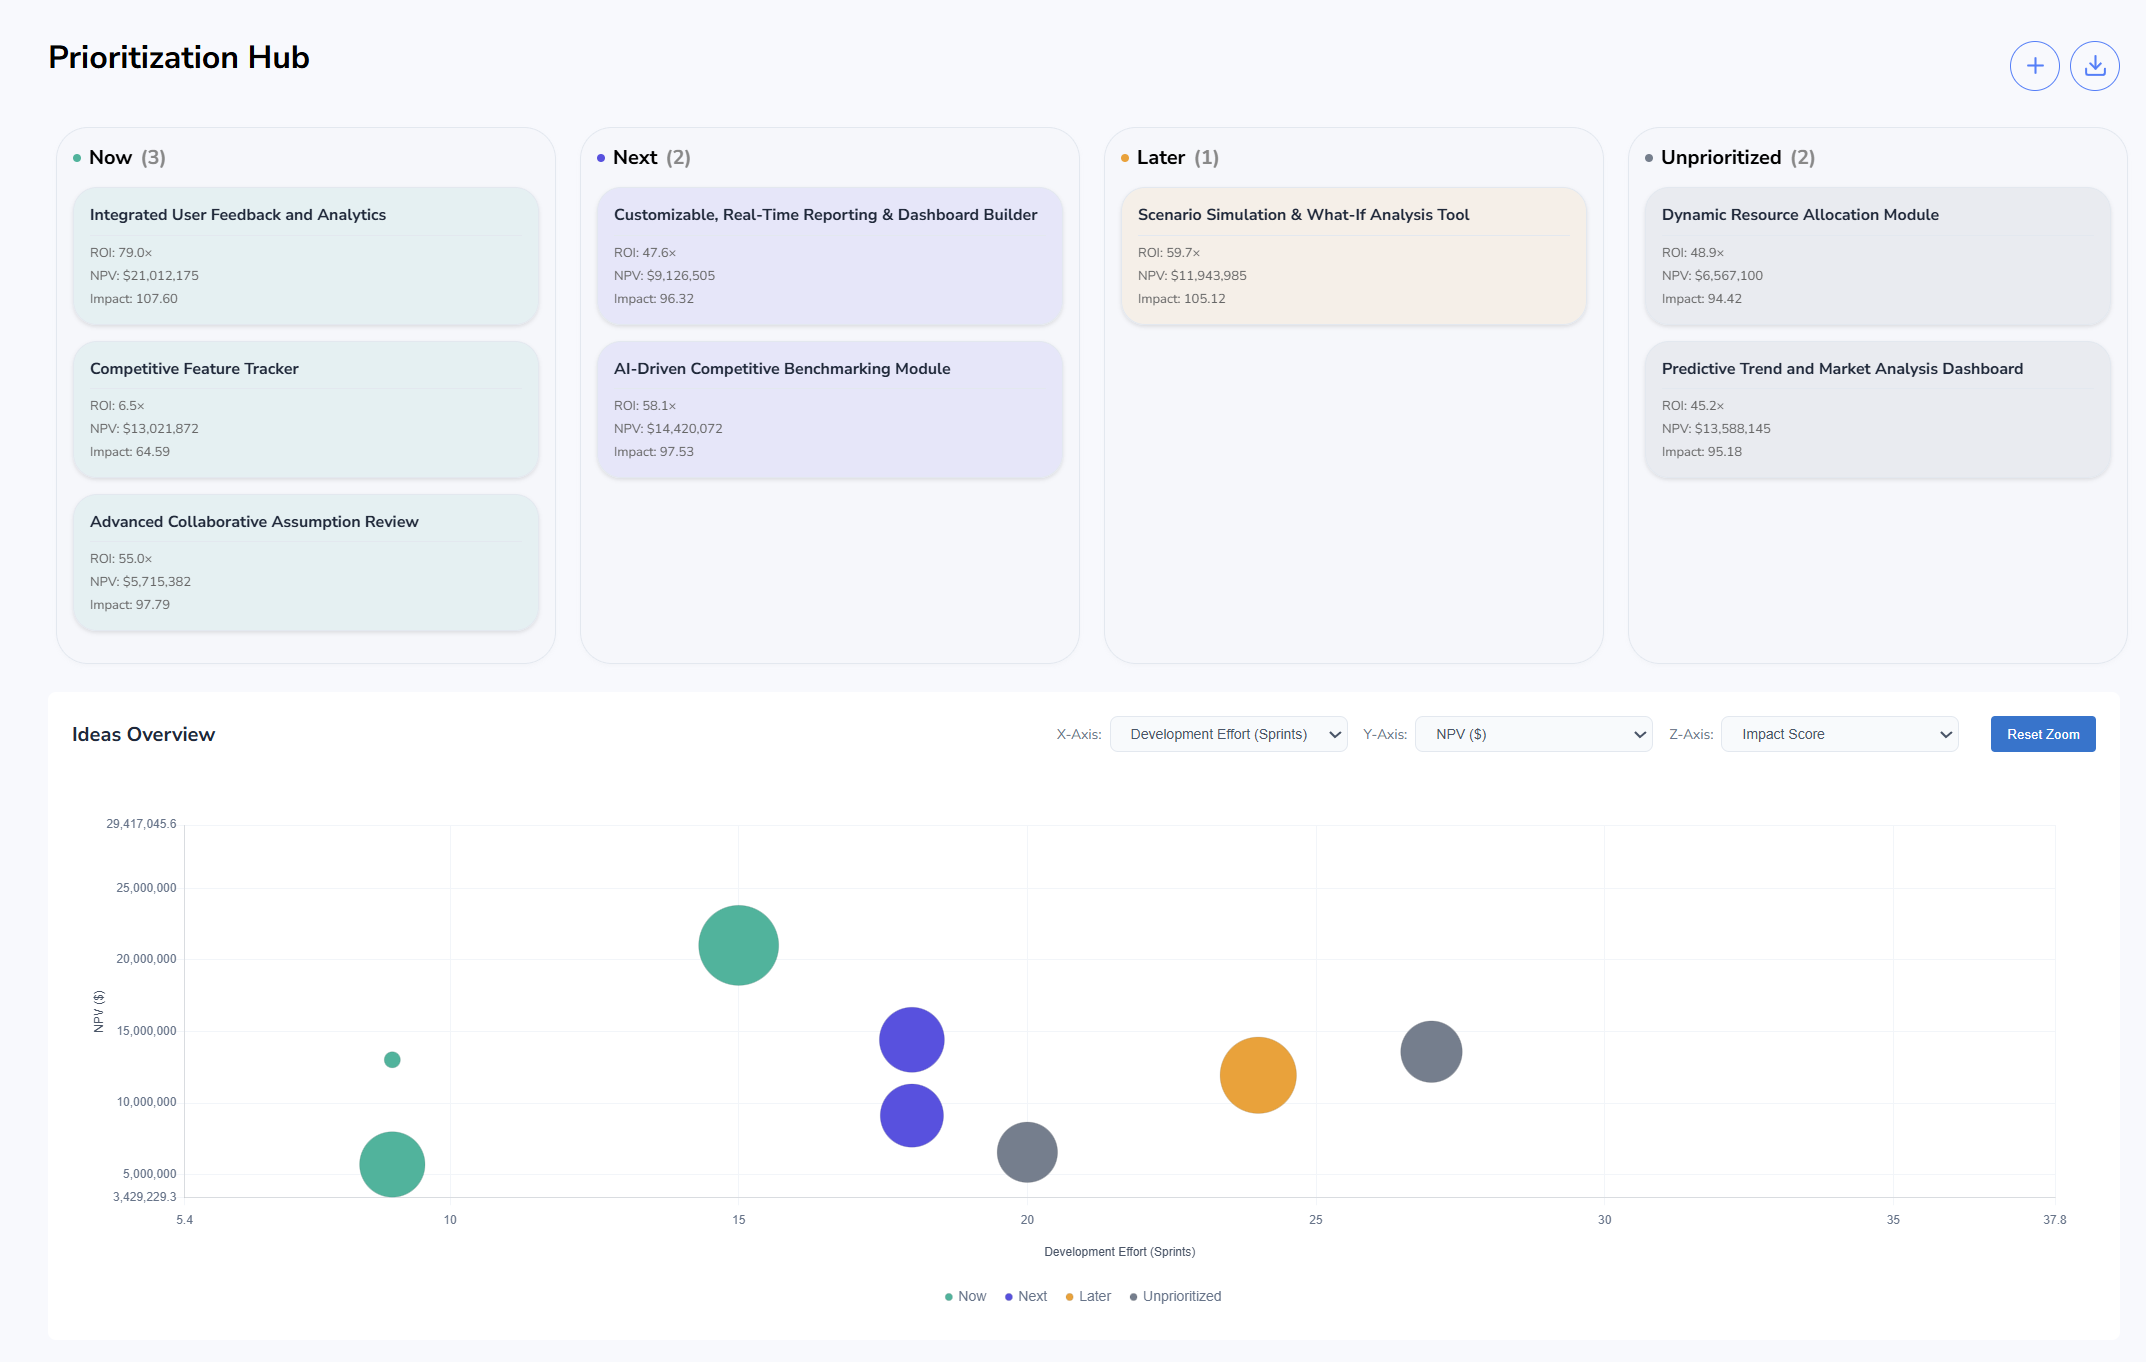Click the AI-Driven Competitive Benchmarking Module card
The height and width of the screenshot is (1362, 2146).
click(829, 409)
